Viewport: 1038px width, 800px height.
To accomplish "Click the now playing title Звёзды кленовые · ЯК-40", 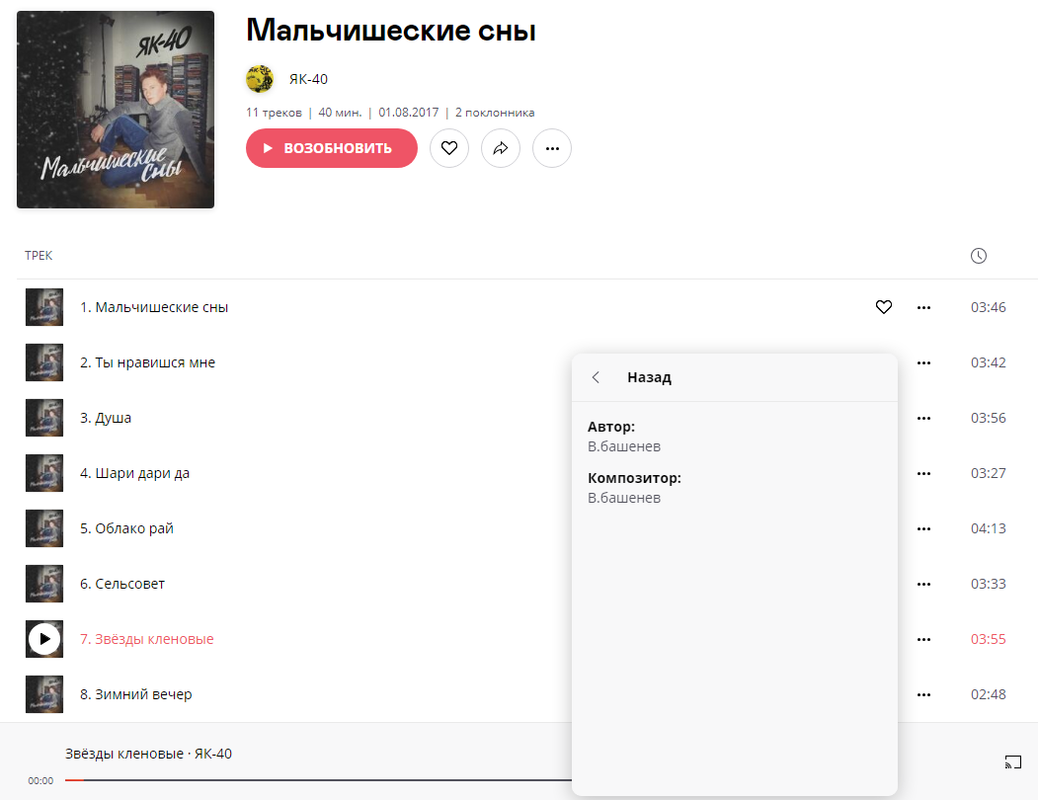I will (x=148, y=754).
